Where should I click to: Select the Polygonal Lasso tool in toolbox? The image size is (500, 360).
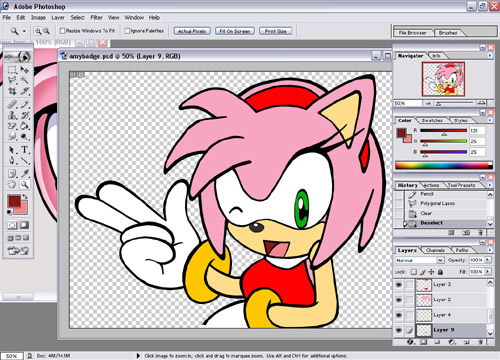12,80
